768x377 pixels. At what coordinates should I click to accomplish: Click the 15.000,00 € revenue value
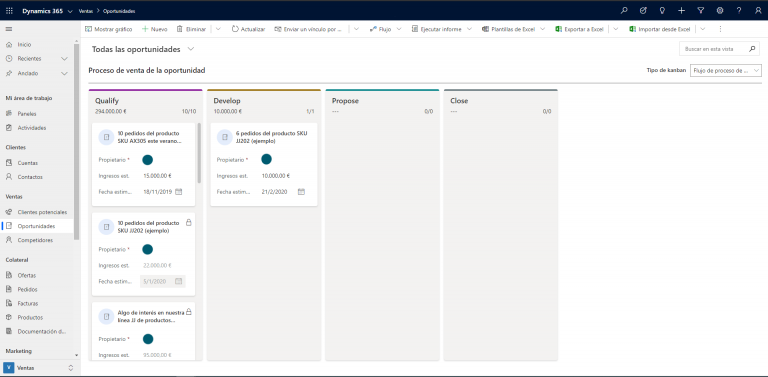tap(157, 176)
